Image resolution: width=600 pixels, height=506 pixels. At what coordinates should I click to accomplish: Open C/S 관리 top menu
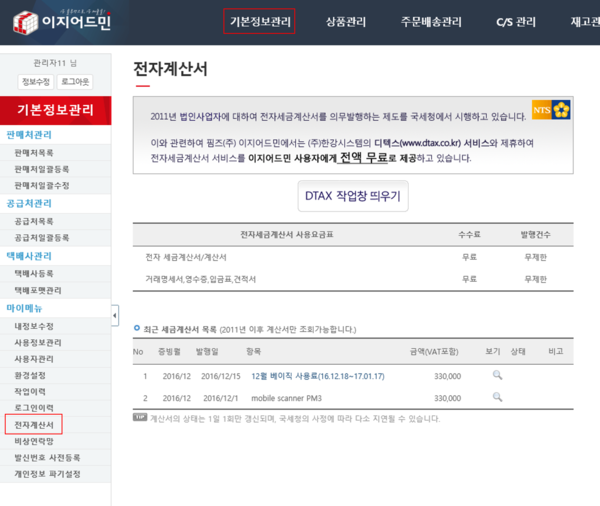tap(516, 22)
